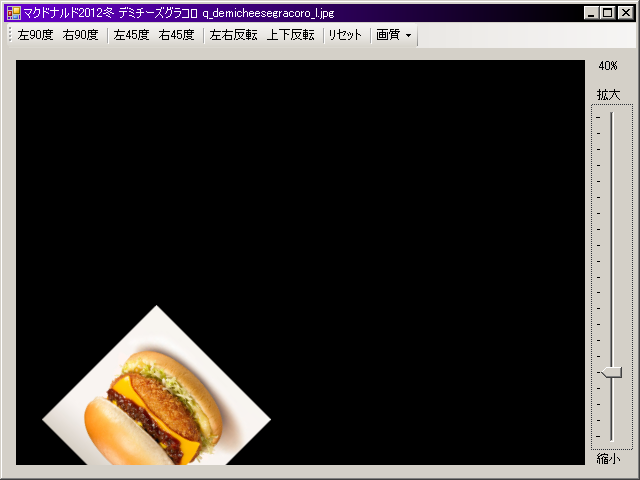The image size is (640, 480).
Task: Click the 40% zoom value label
Action: coord(608,66)
